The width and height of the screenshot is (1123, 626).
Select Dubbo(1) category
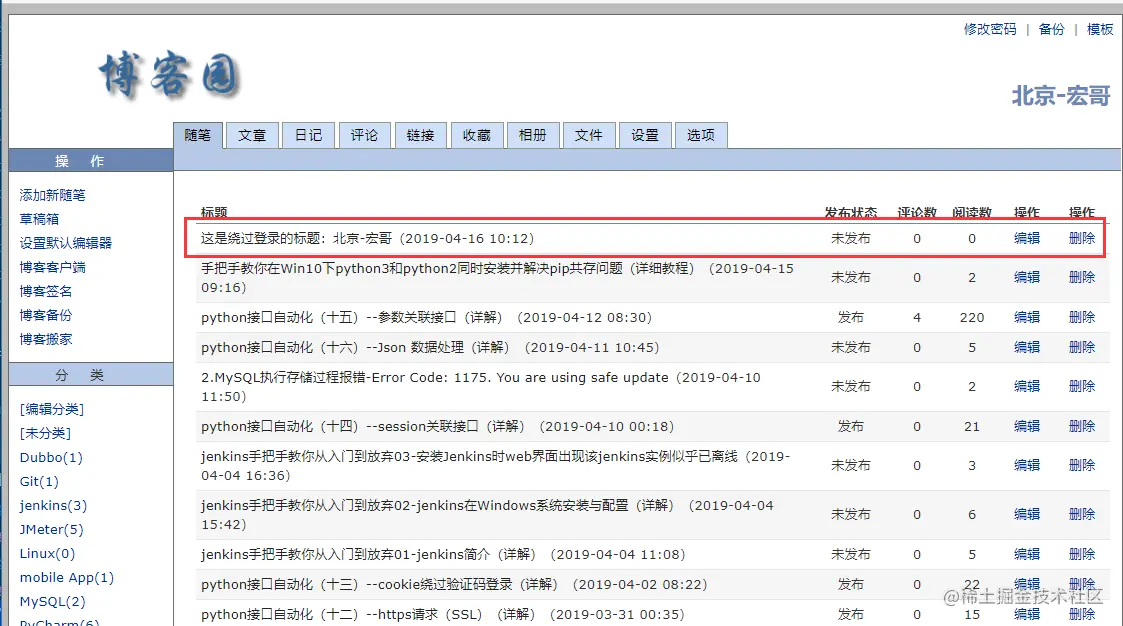pos(51,457)
